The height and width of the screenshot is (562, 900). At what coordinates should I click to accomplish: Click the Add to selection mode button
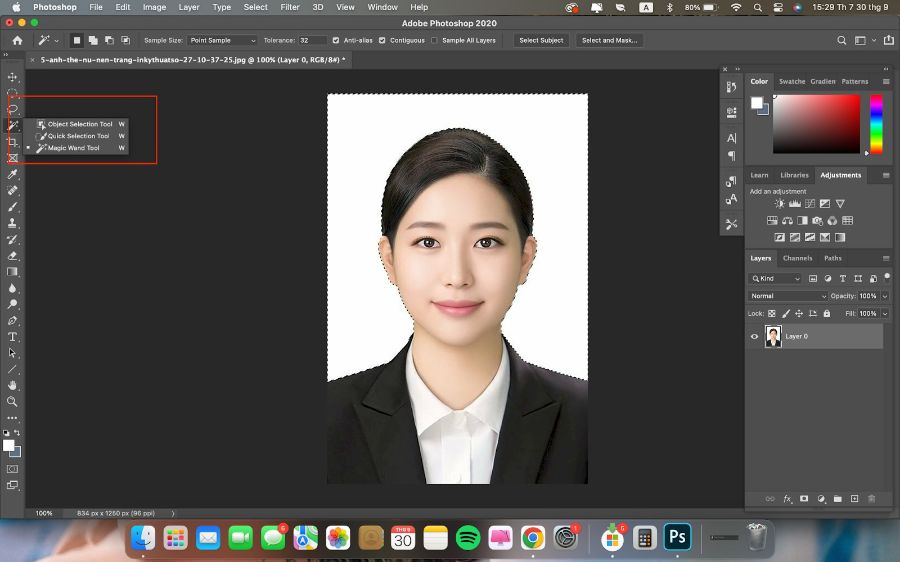(93, 40)
